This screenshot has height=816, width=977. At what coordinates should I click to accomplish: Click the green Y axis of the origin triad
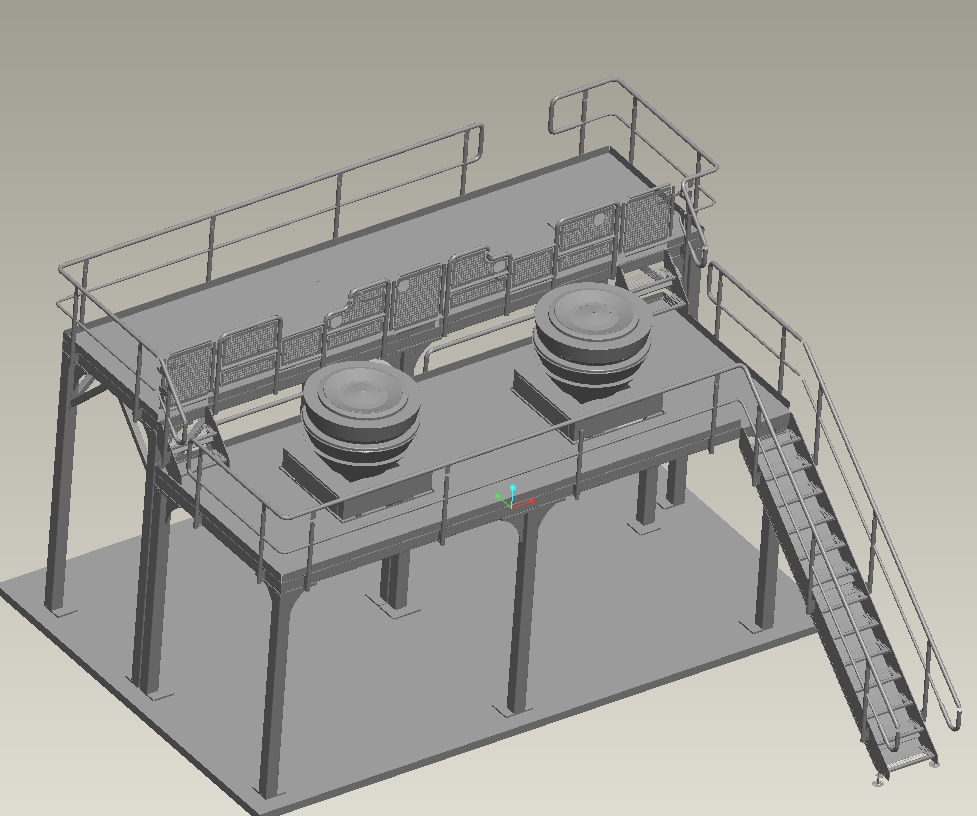click(x=499, y=496)
